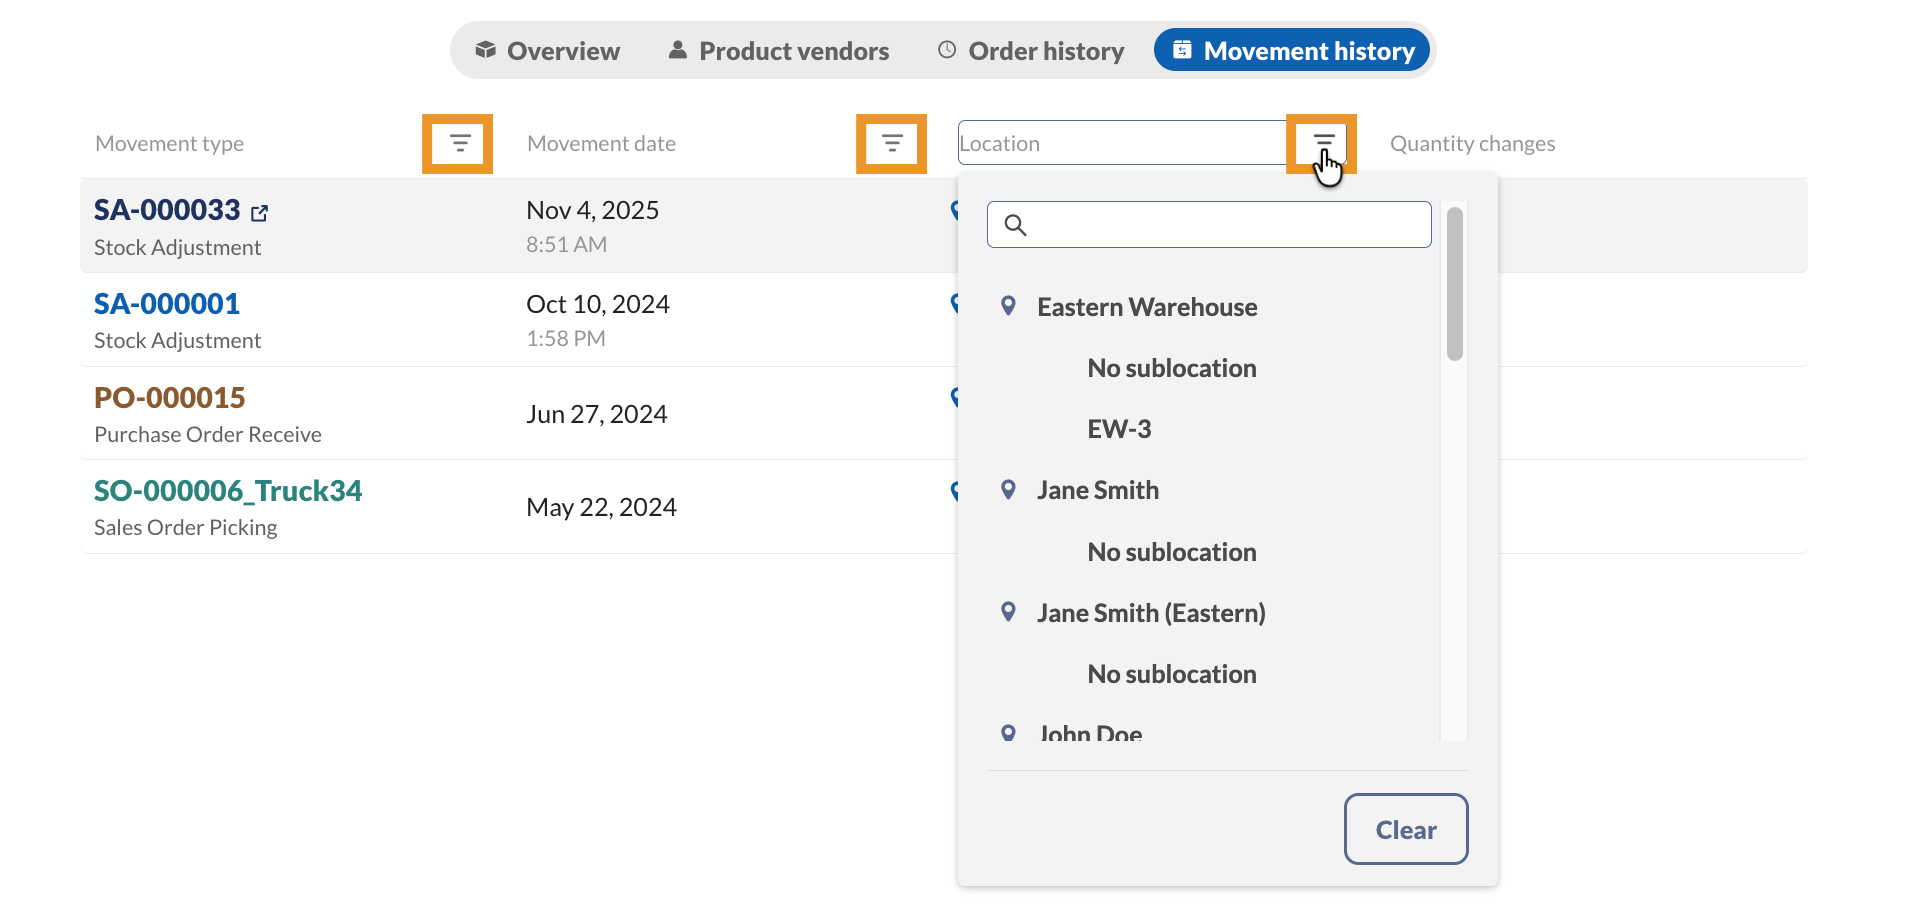The width and height of the screenshot is (1908, 916).
Task: Go to the Order history tab
Action: click(1030, 51)
